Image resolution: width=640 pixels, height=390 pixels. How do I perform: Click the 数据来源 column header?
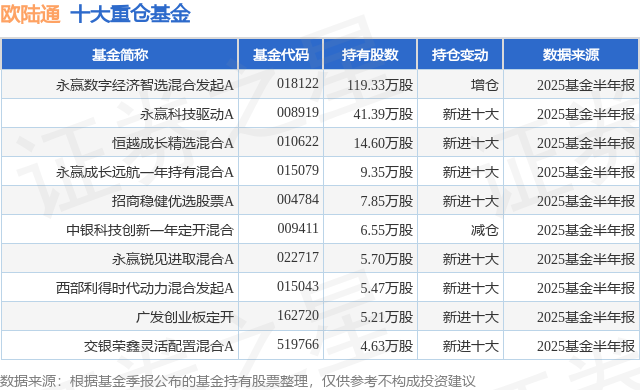pos(571,54)
